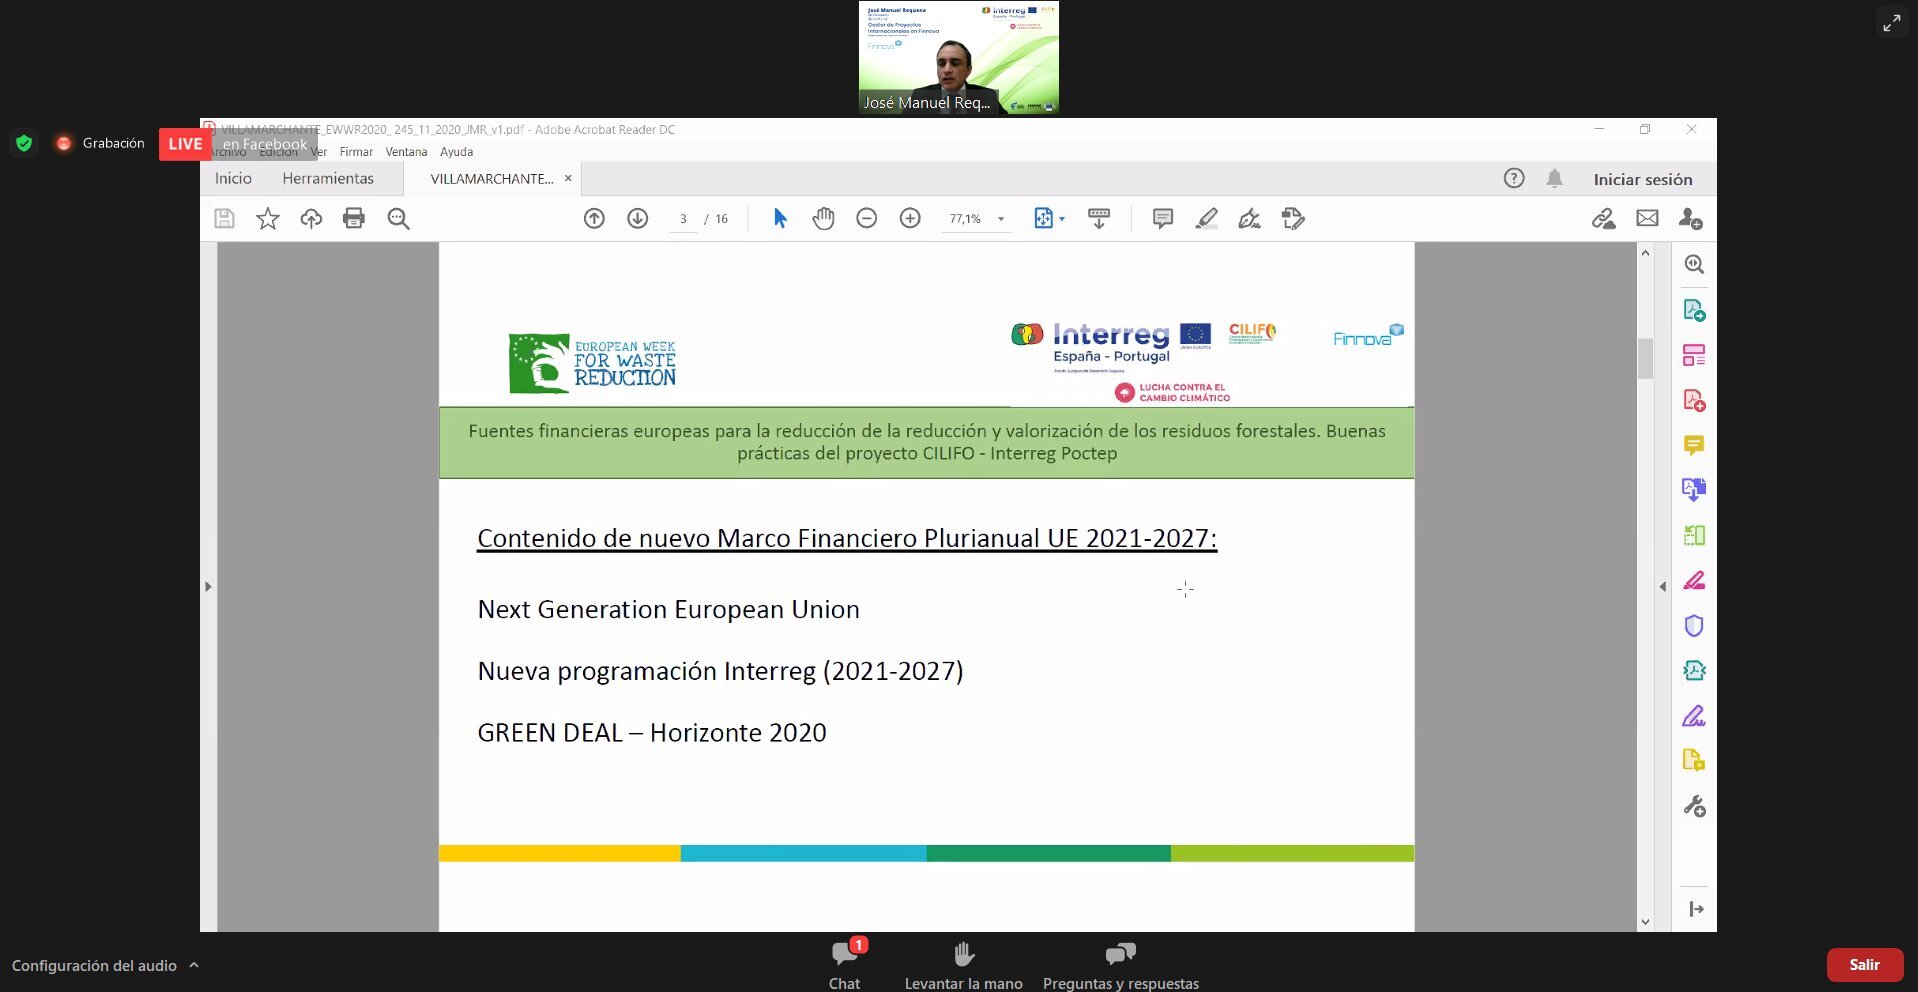The width and height of the screenshot is (1918, 992).
Task: Select the hand pan tool
Action: (823, 218)
